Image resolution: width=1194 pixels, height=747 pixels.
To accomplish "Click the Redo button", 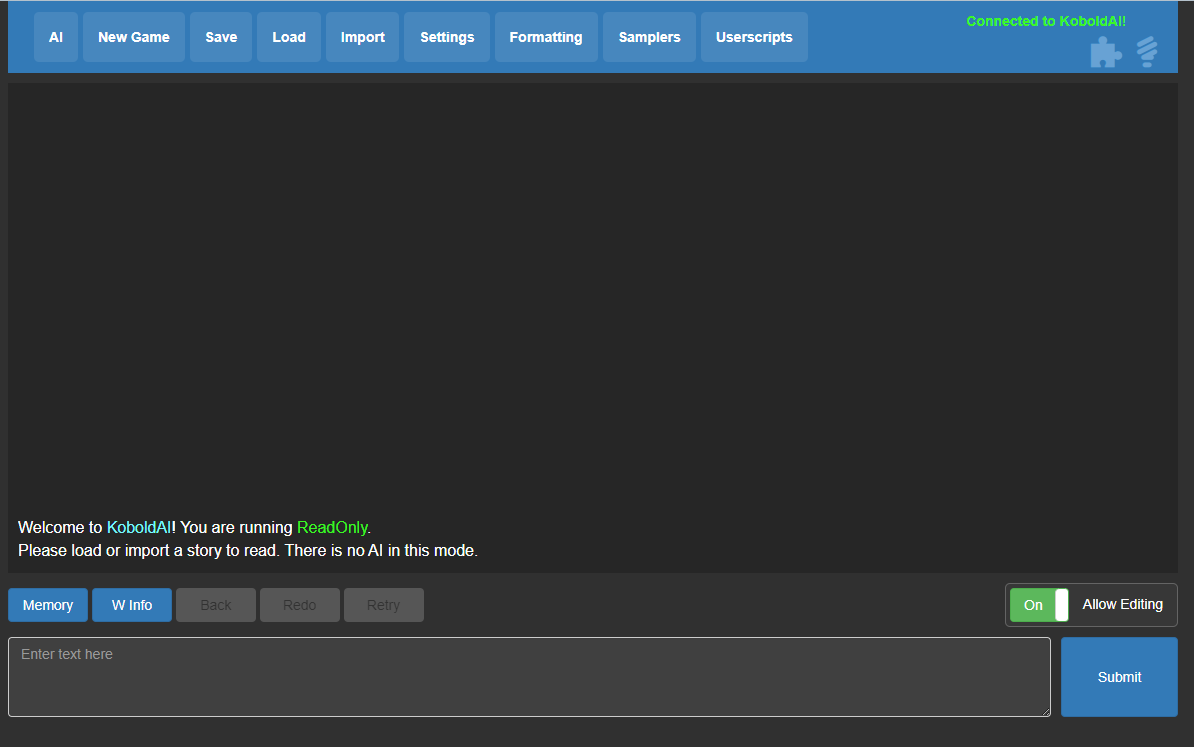I will click(299, 605).
